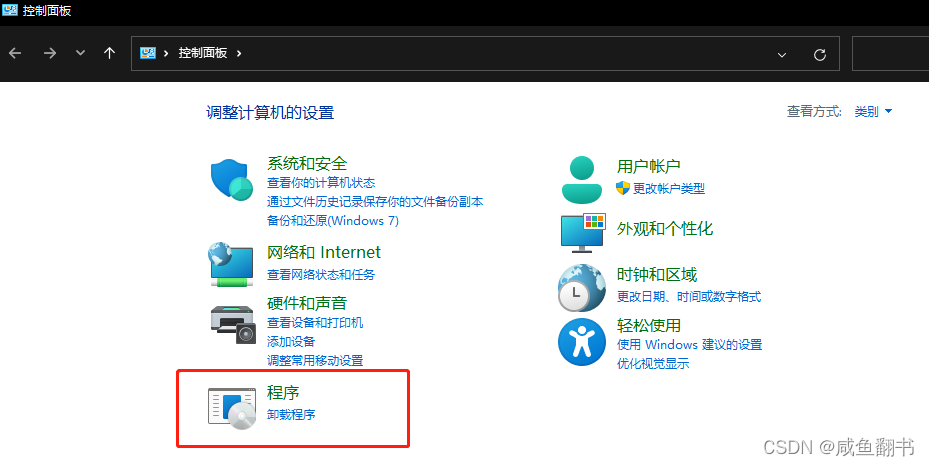Open 调整常用移动设置 link

click(315, 361)
